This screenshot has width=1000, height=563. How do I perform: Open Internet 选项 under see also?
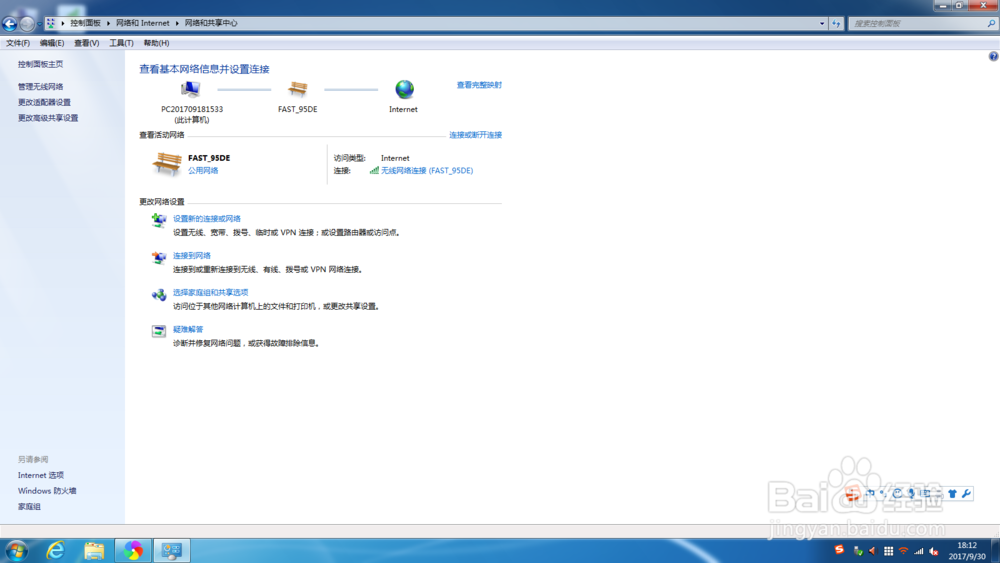pyautogui.click(x=41, y=475)
